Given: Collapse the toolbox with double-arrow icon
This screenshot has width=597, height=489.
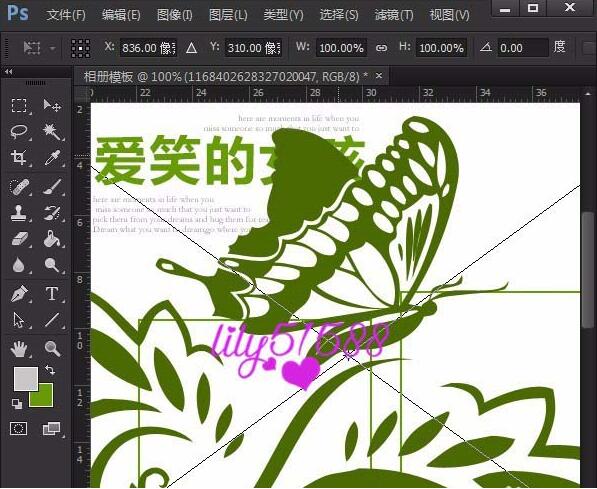Looking at the screenshot, I should (x=8, y=71).
